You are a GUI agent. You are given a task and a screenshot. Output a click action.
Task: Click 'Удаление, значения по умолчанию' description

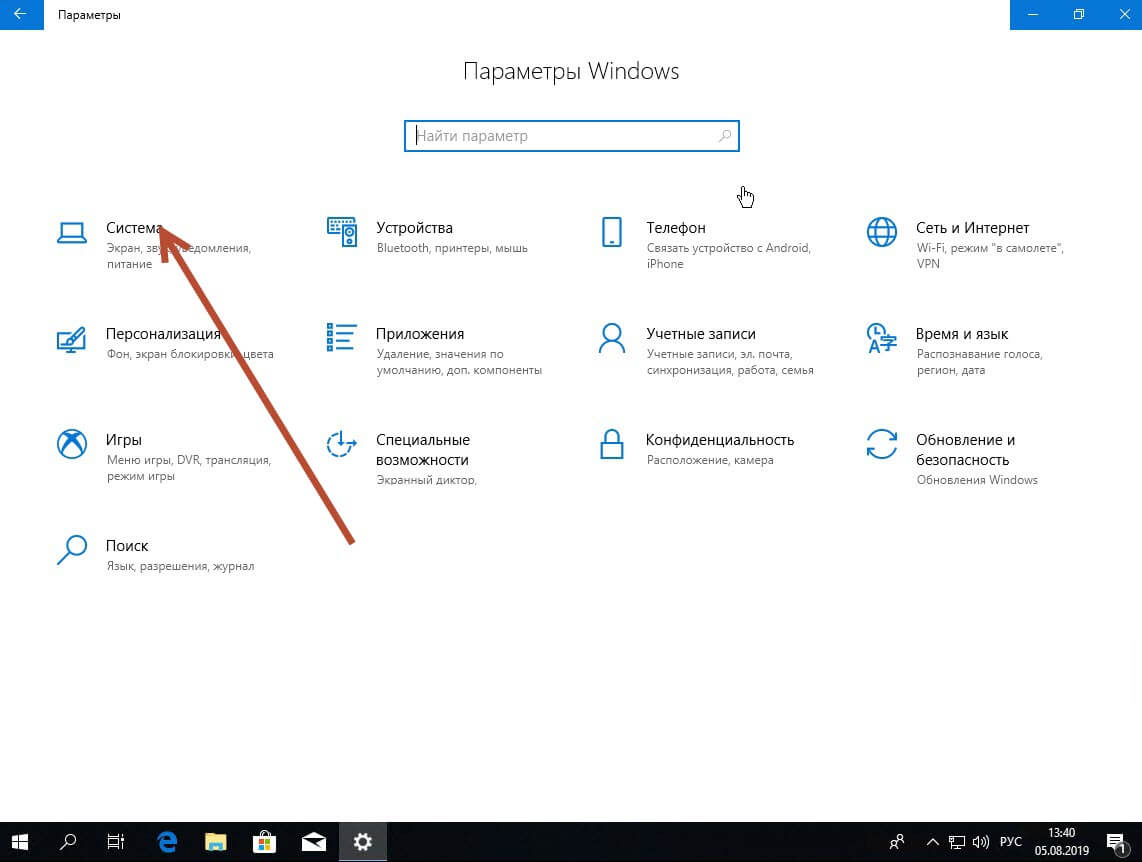coord(459,362)
